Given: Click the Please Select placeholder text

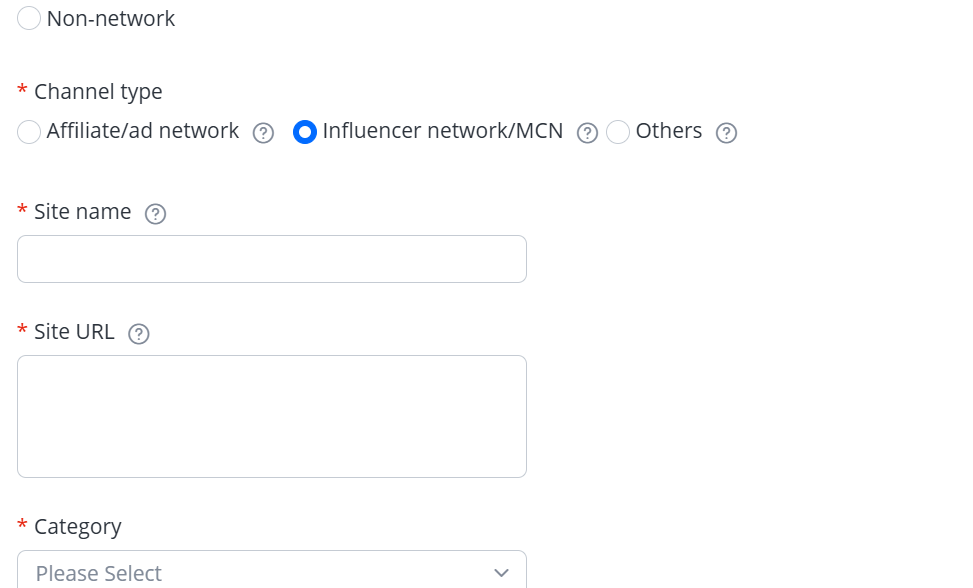Looking at the screenshot, I should point(99,573).
